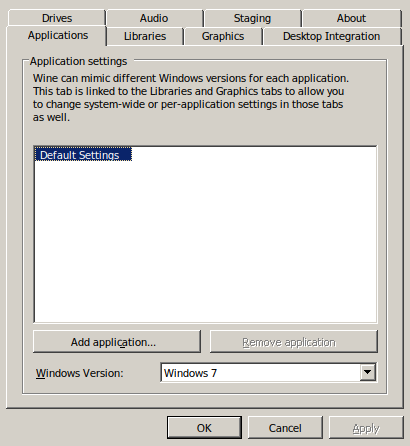Screen dimensions: 410x446
Task: Click the Windows Version label
Action: pyautogui.click(x=80, y=373)
